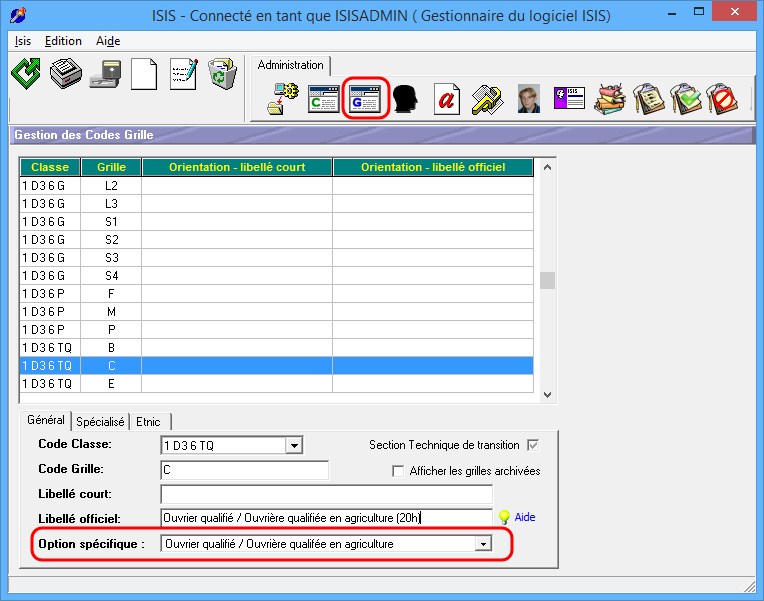
Task: Click the printer icon in the toolbar
Action: pyautogui.click(x=66, y=75)
